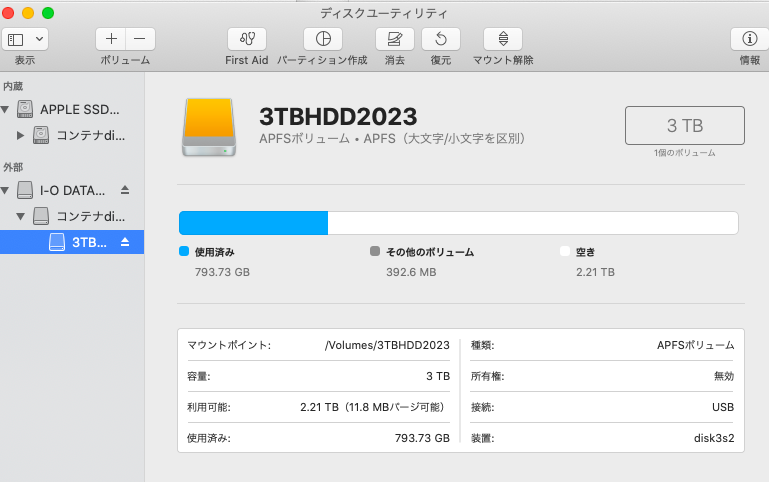
Task: Click 2.21 TB（11.8 MBパージ可能）value
Action: pos(374,407)
